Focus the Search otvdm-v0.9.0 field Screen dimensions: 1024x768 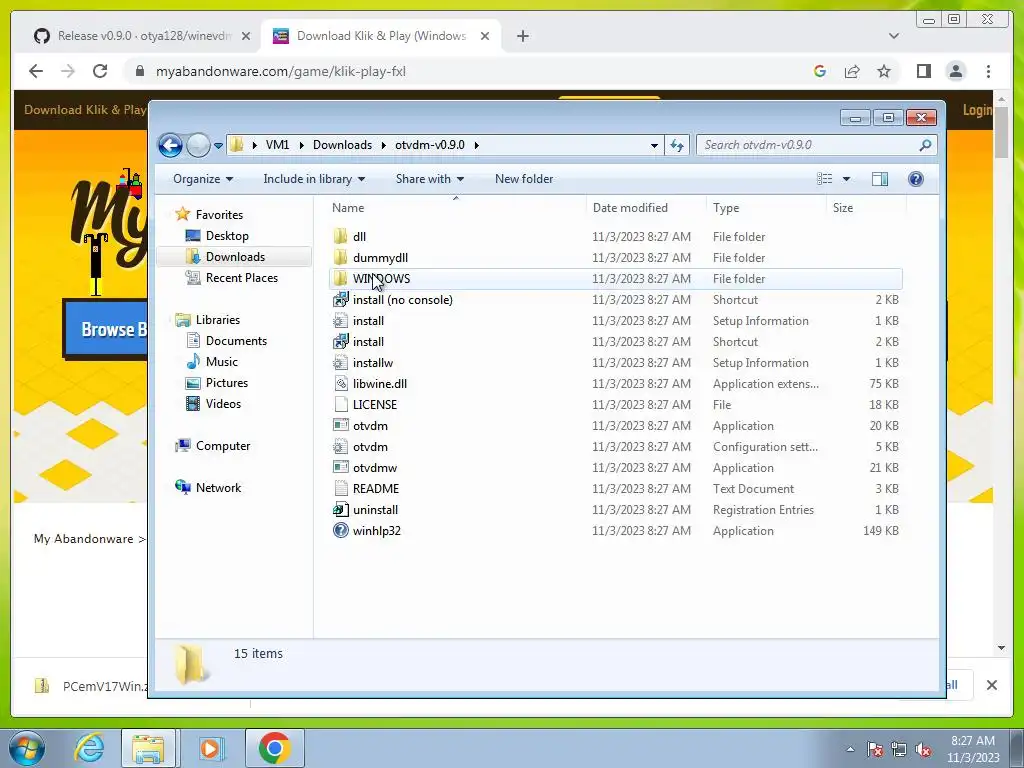coord(816,145)
